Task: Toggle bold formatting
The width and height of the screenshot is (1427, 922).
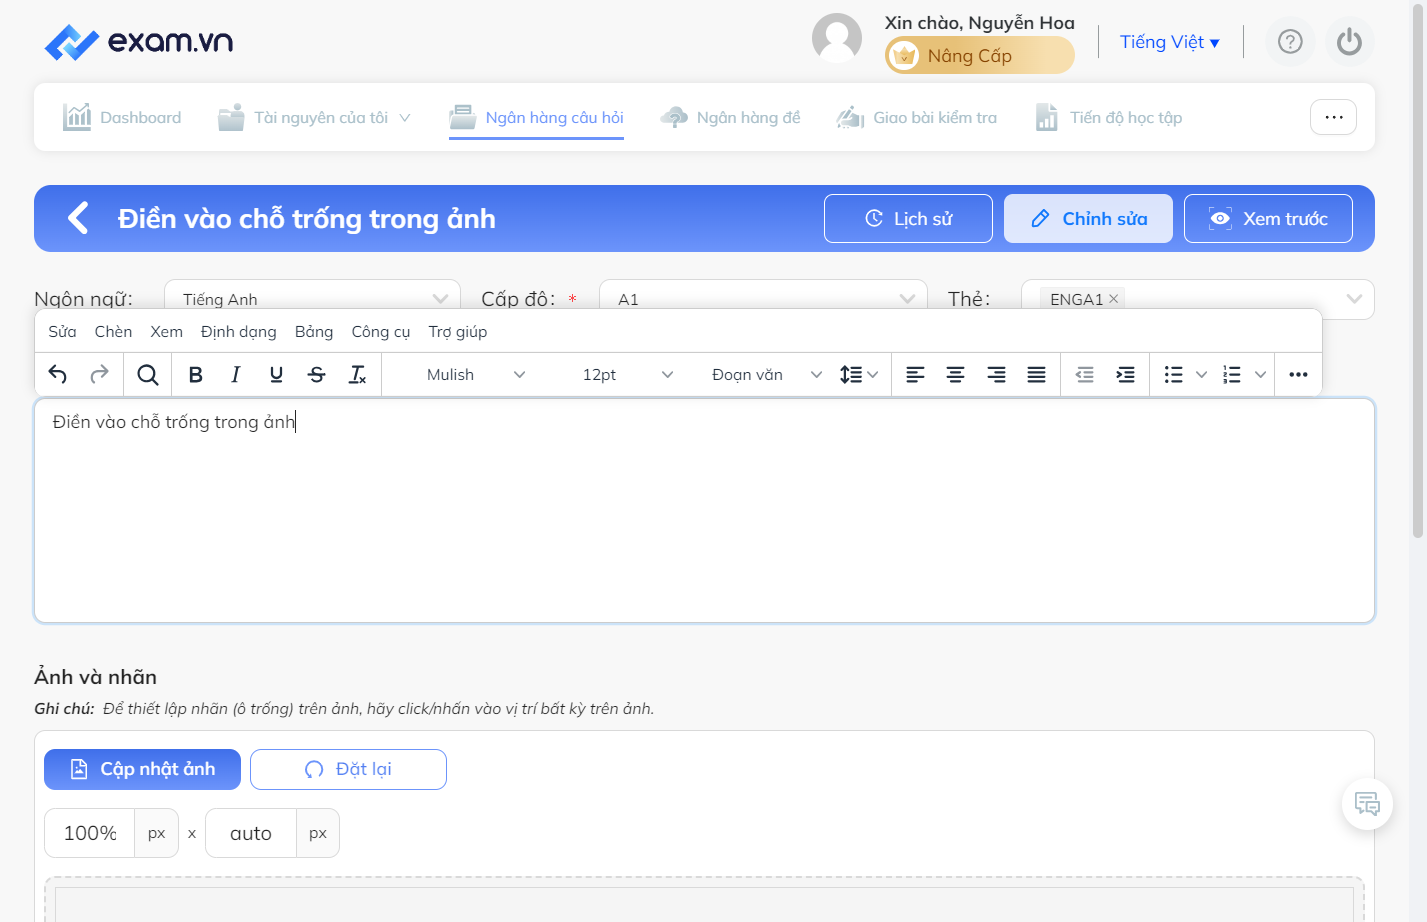Action: (x=196, y=375)
